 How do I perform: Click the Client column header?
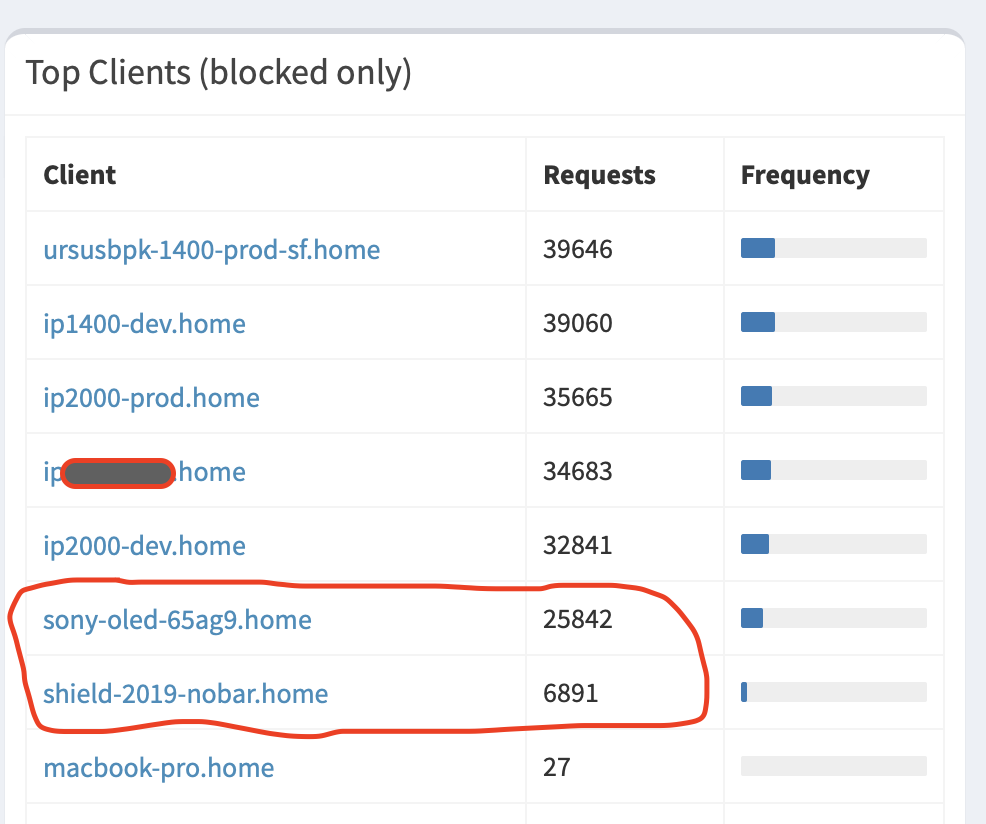(80, 175)
